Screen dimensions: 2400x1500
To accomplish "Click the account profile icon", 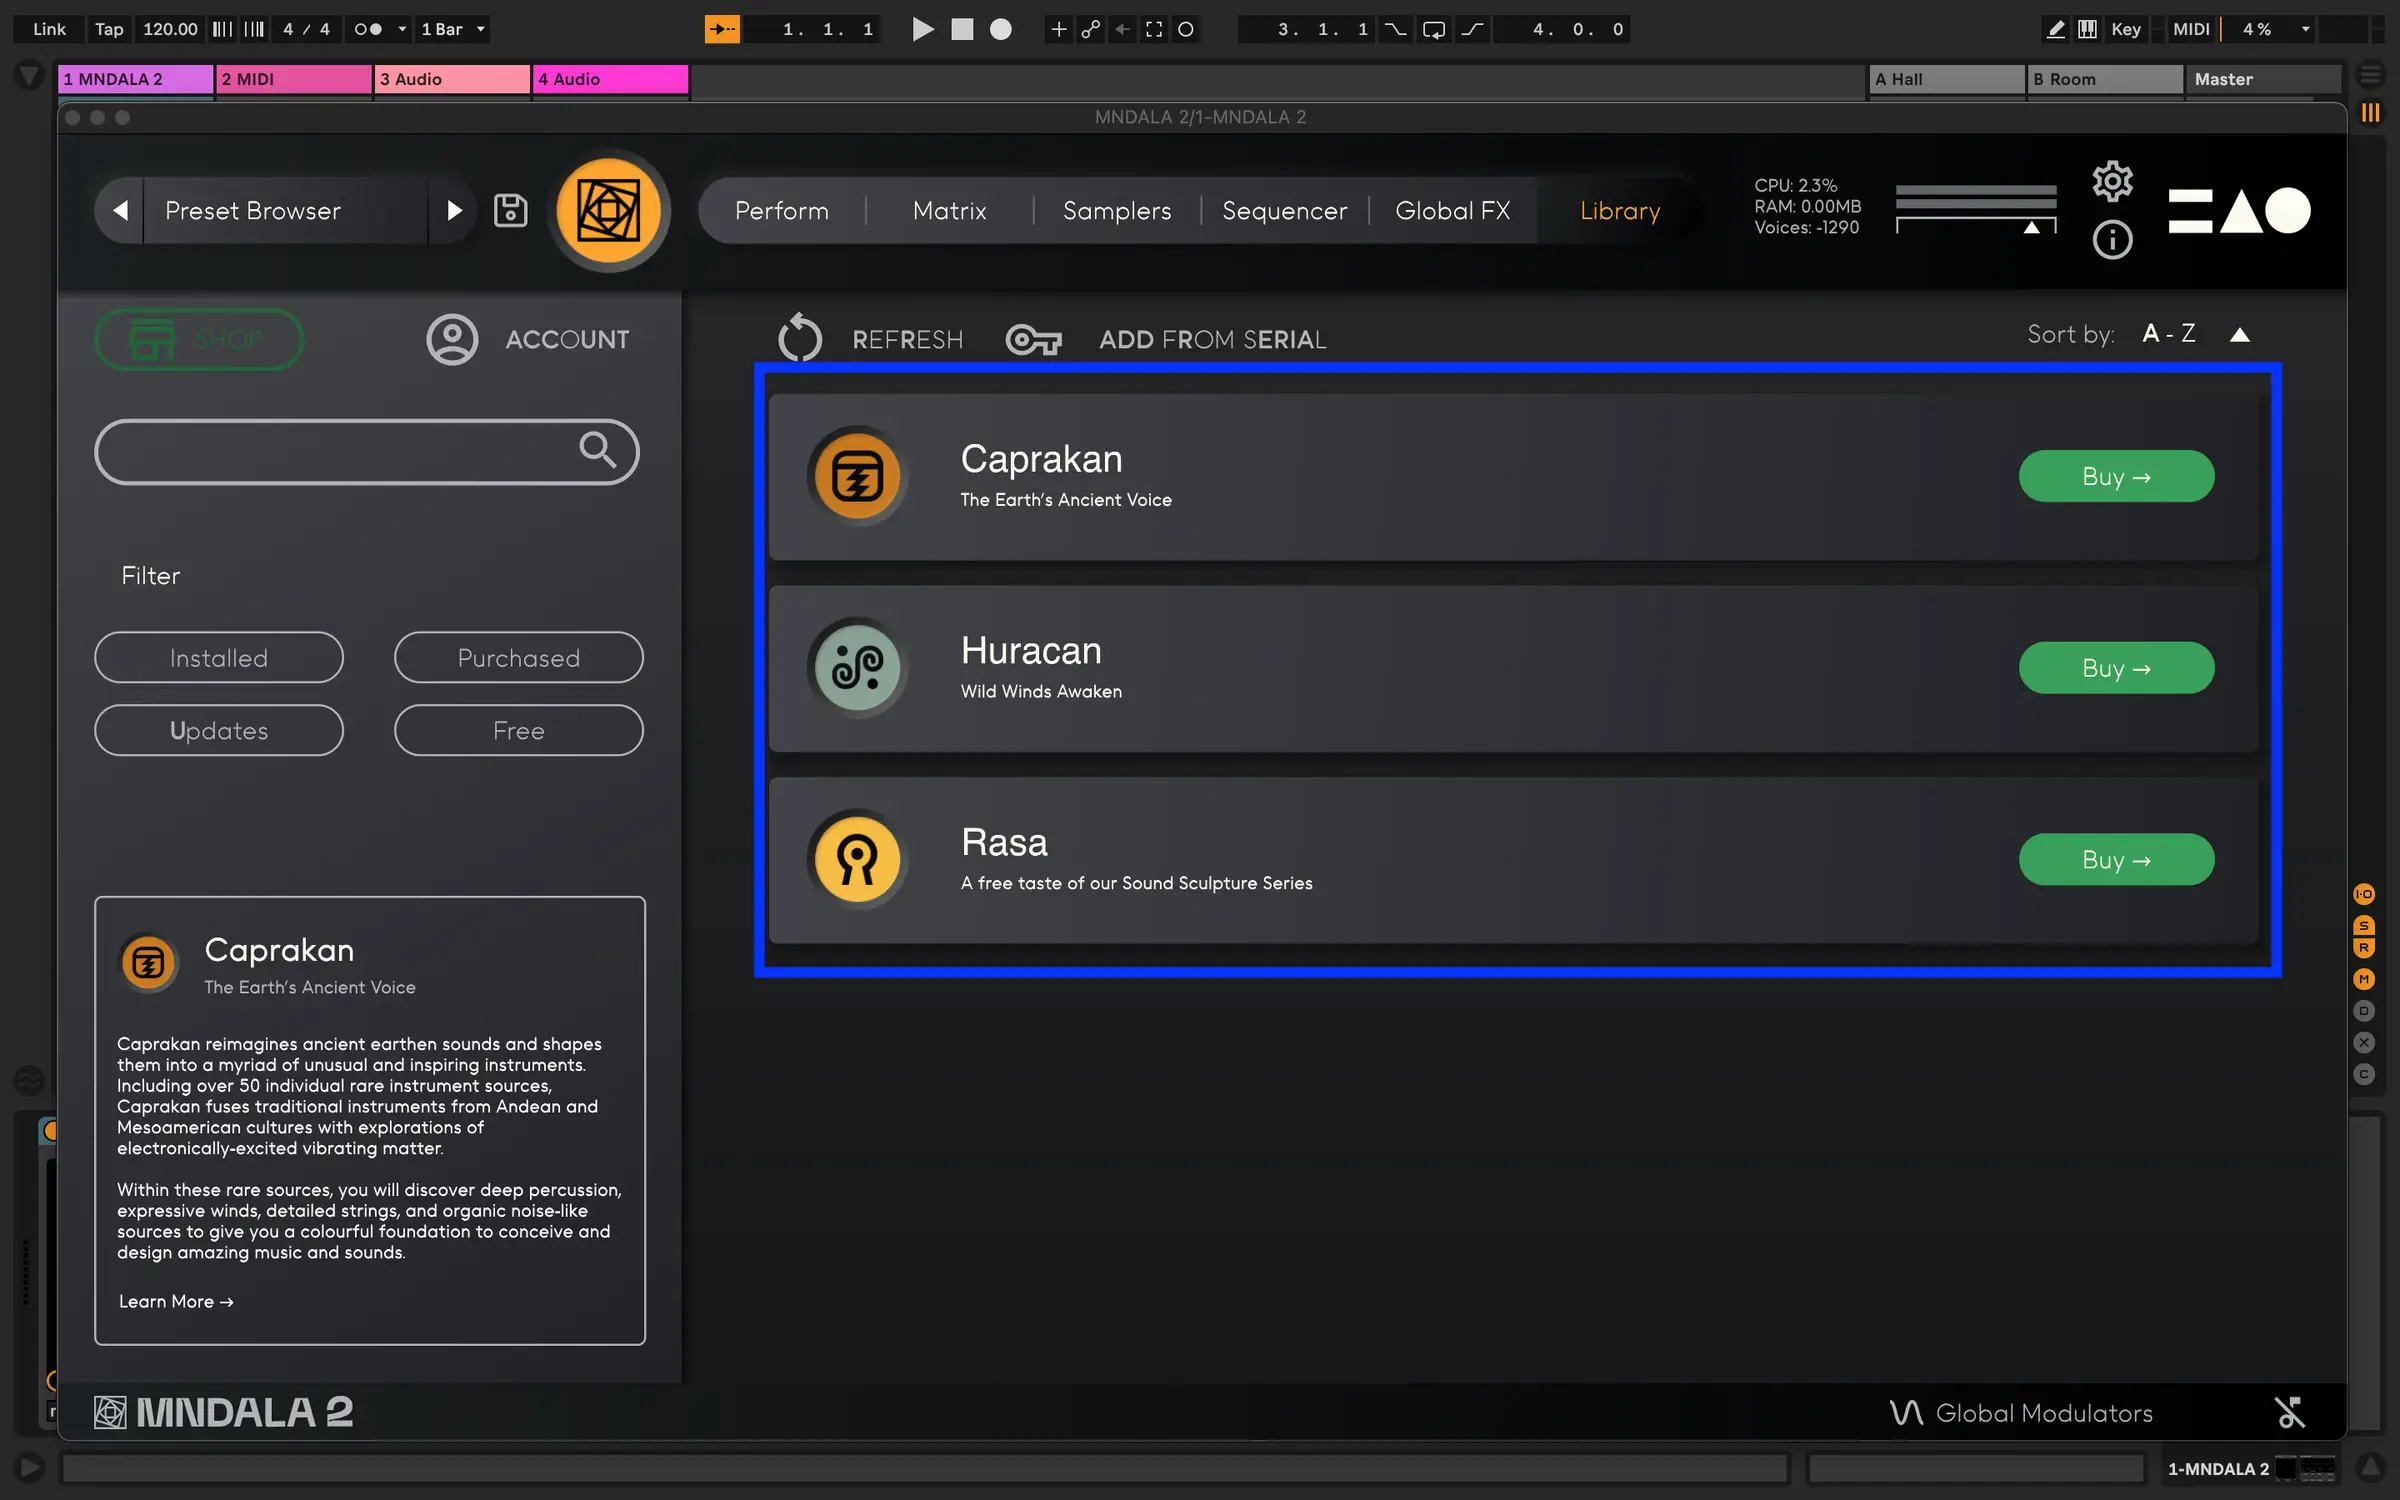I will [x=452, y=339].
